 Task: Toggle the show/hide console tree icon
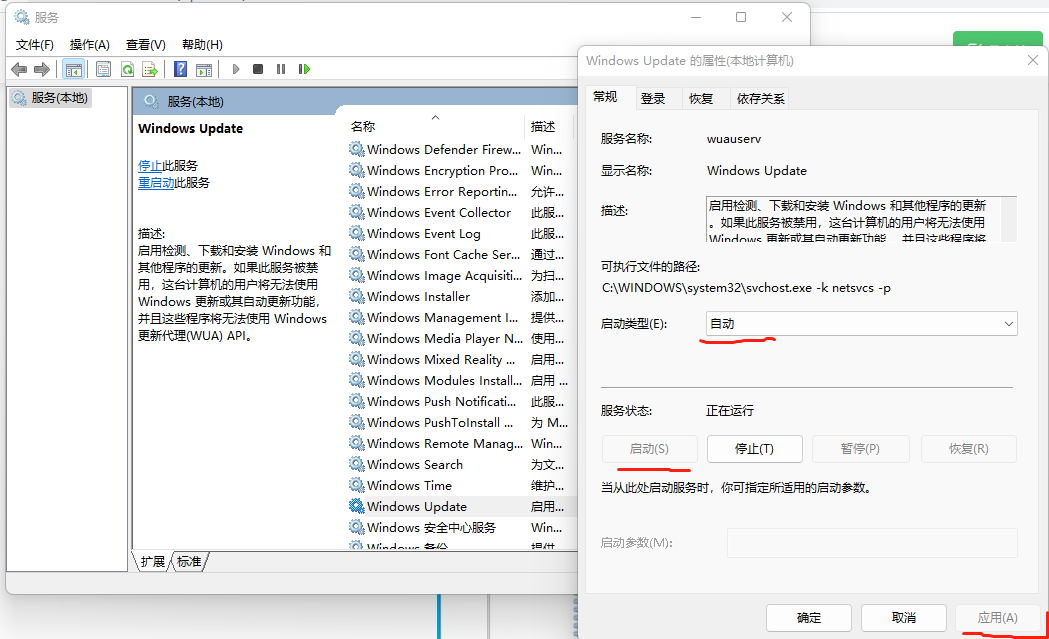73,69
